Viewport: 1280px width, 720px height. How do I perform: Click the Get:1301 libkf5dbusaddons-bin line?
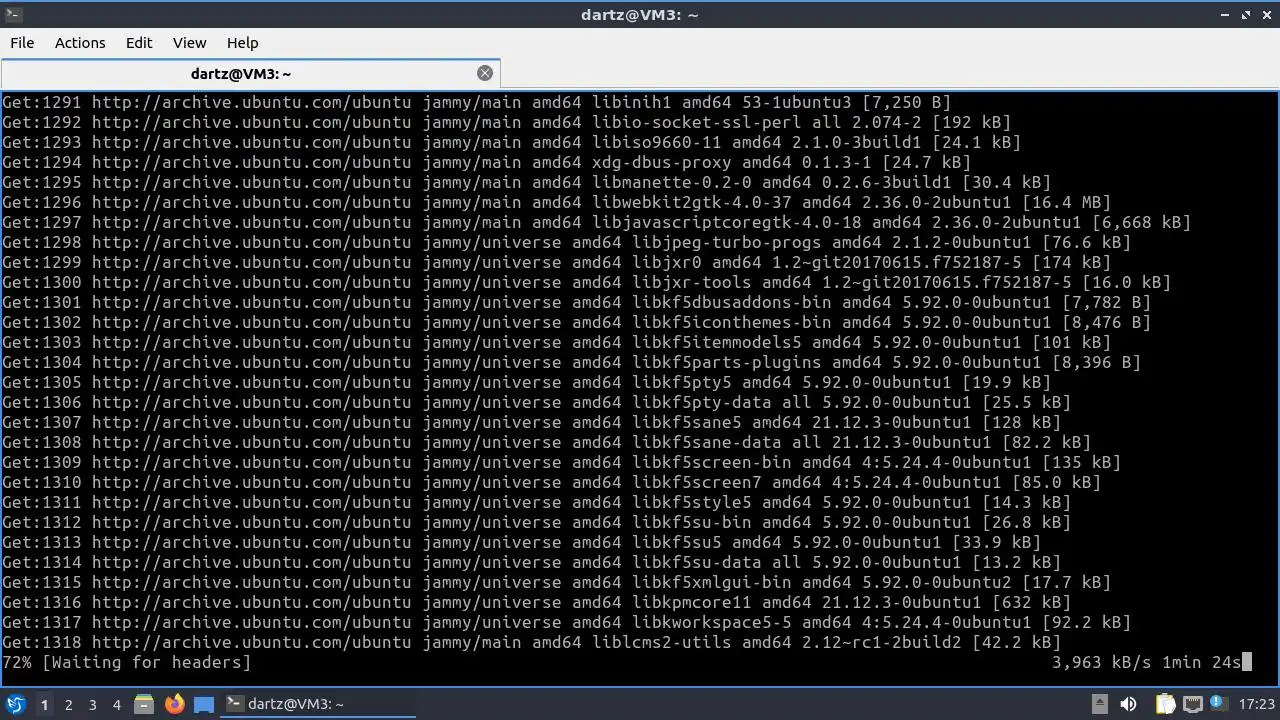pyautogui.click(x=576, y=302)
